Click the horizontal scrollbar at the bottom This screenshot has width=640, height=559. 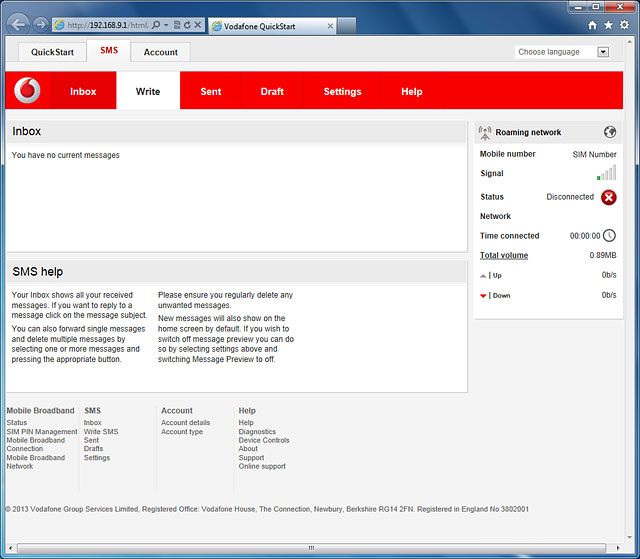[x=310, y=548]
